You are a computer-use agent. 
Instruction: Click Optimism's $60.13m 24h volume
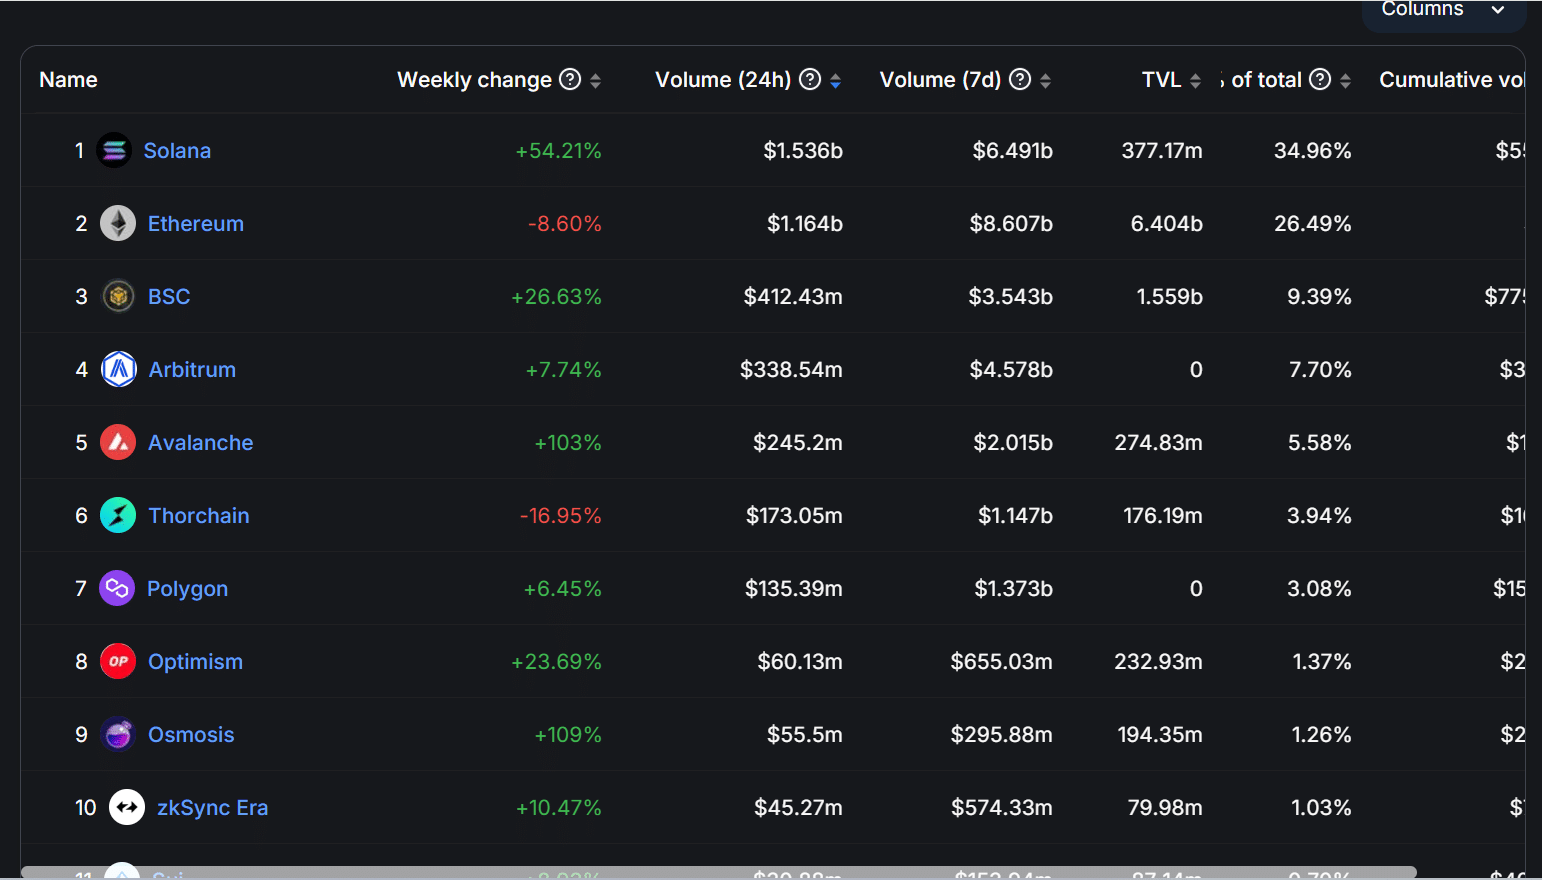800,661
